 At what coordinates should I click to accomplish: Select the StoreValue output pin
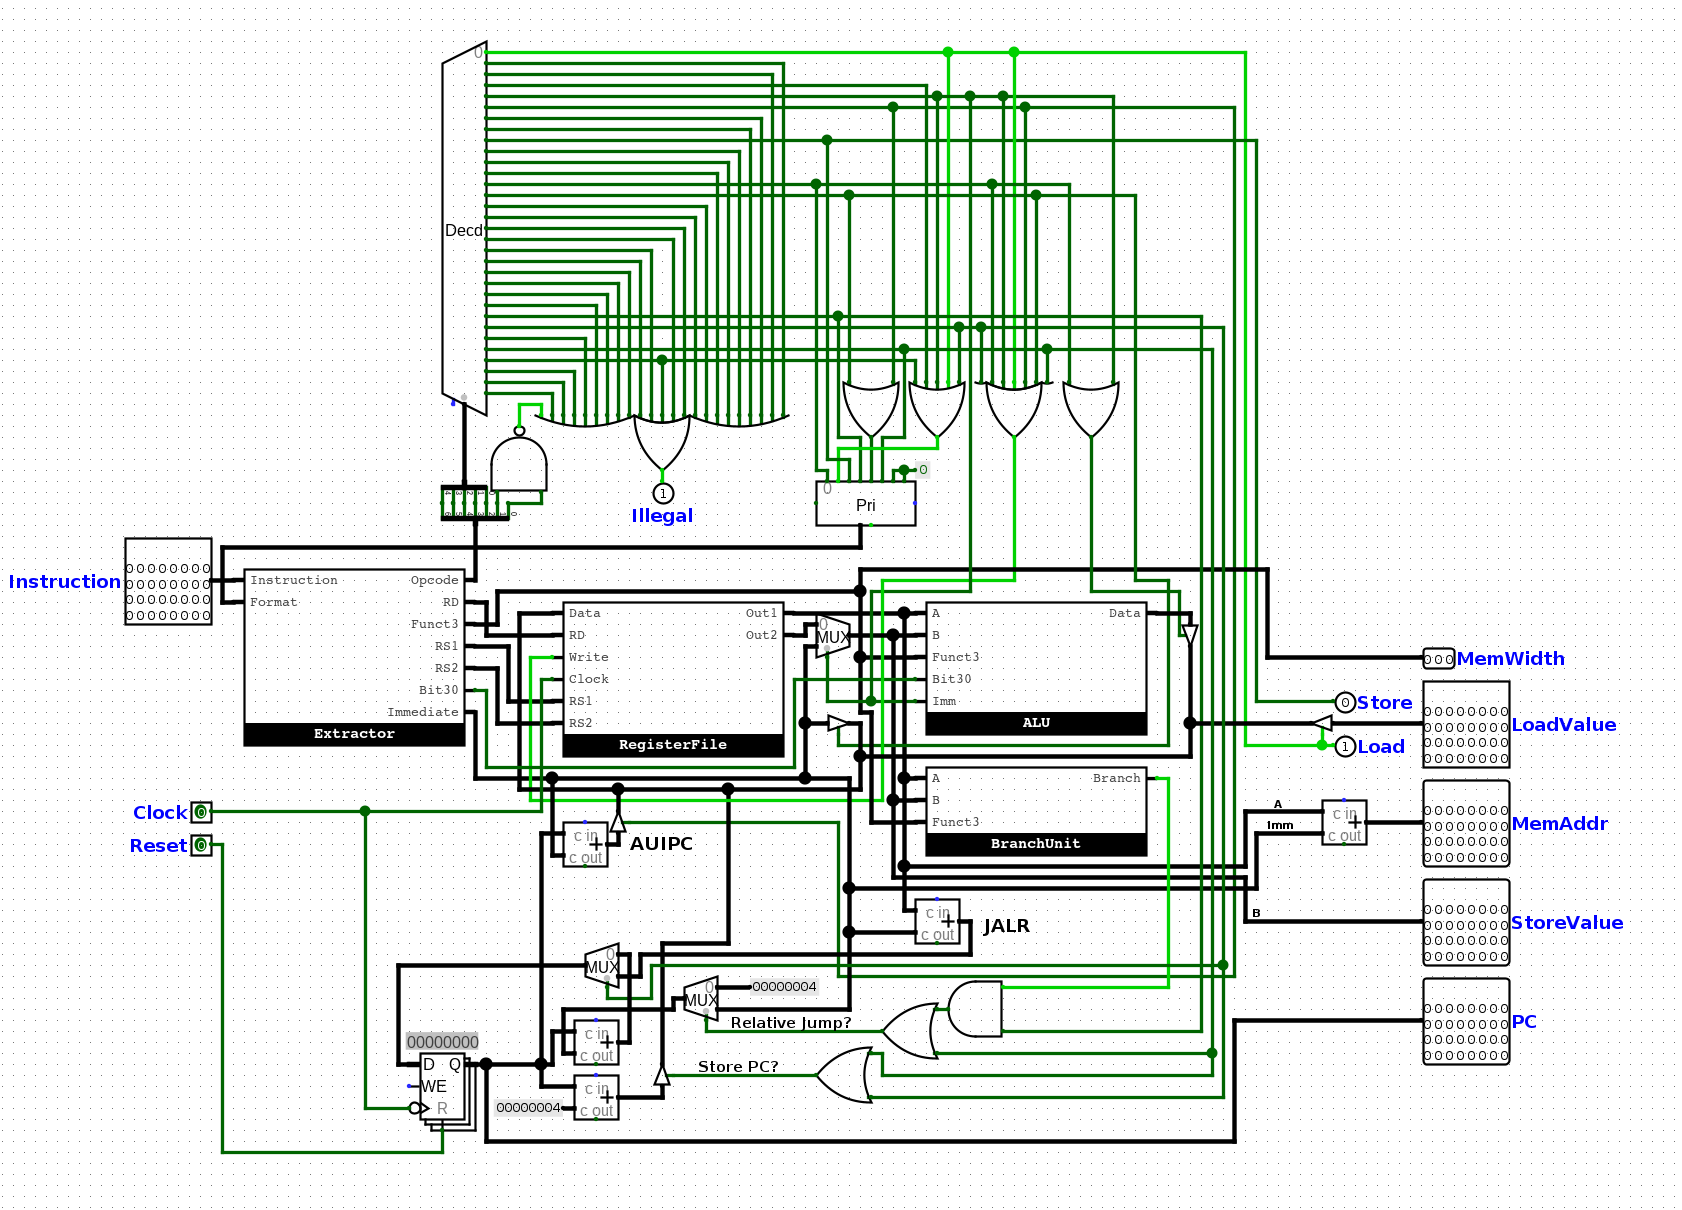pos(1466,922)
